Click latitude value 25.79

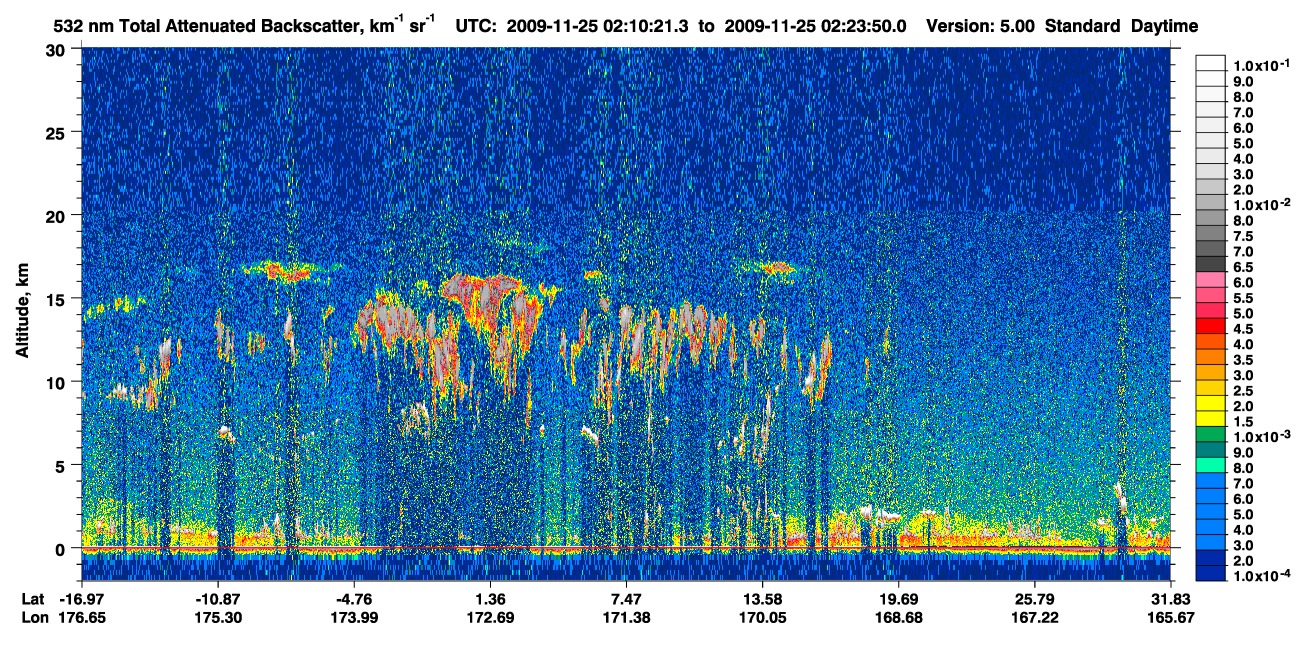(x=1035, y=599)
